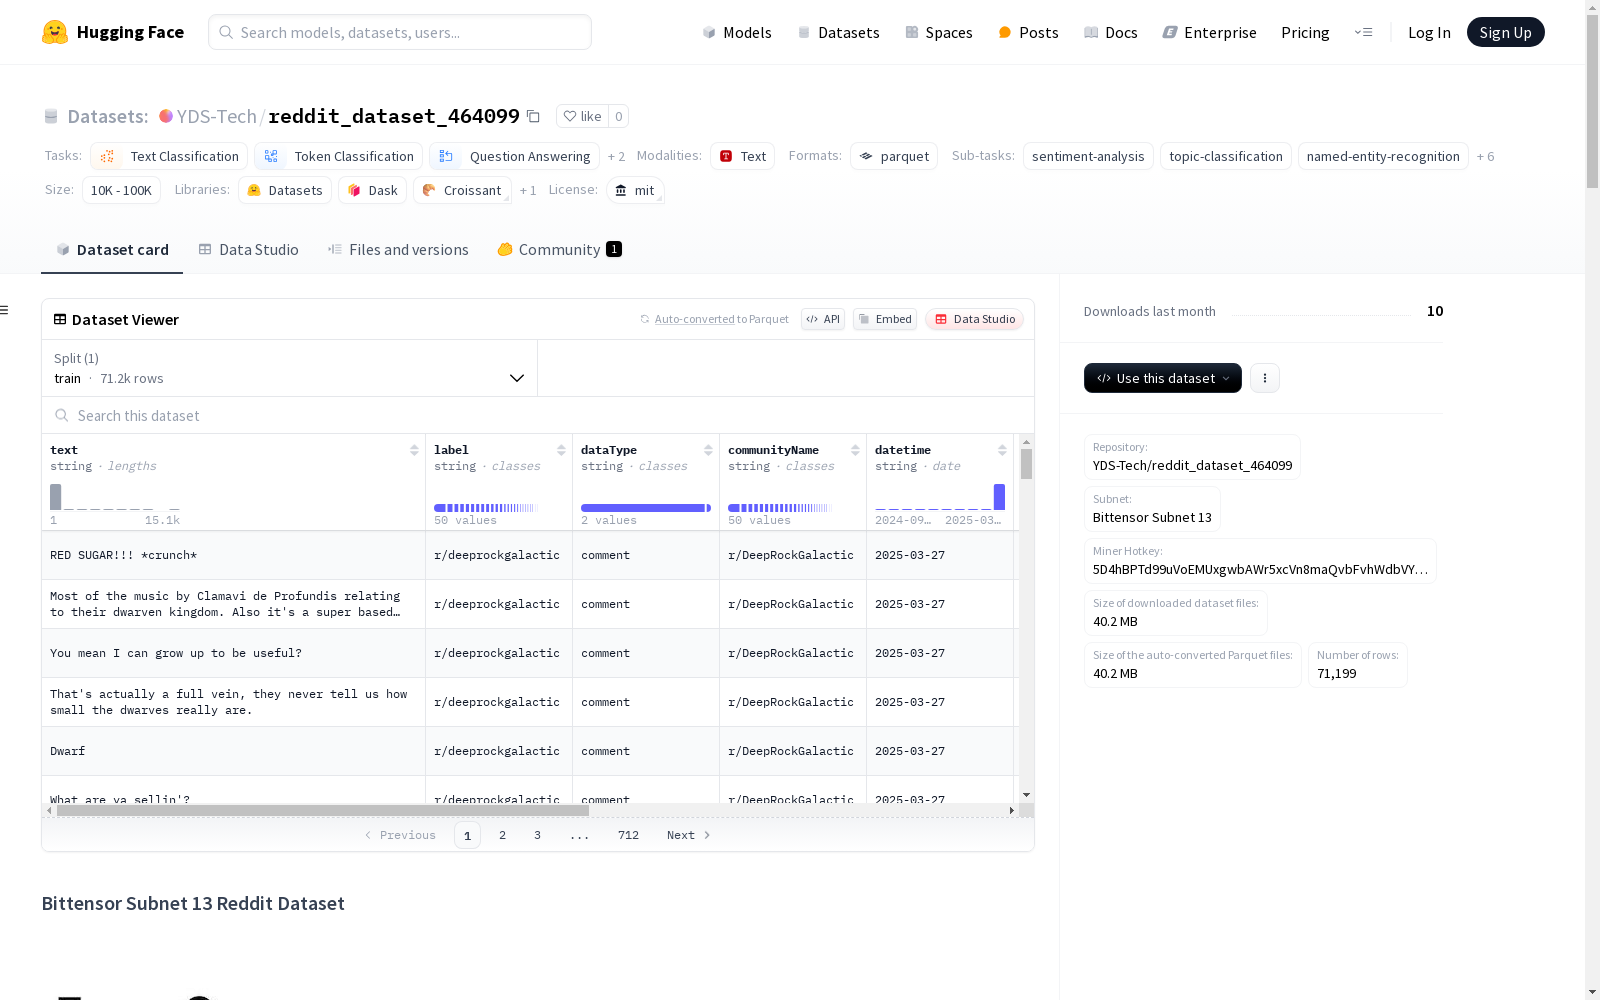This screenshot has height=1000, width=1600.
Task: Open Posts in top navigation
Action: point(1028,32)
